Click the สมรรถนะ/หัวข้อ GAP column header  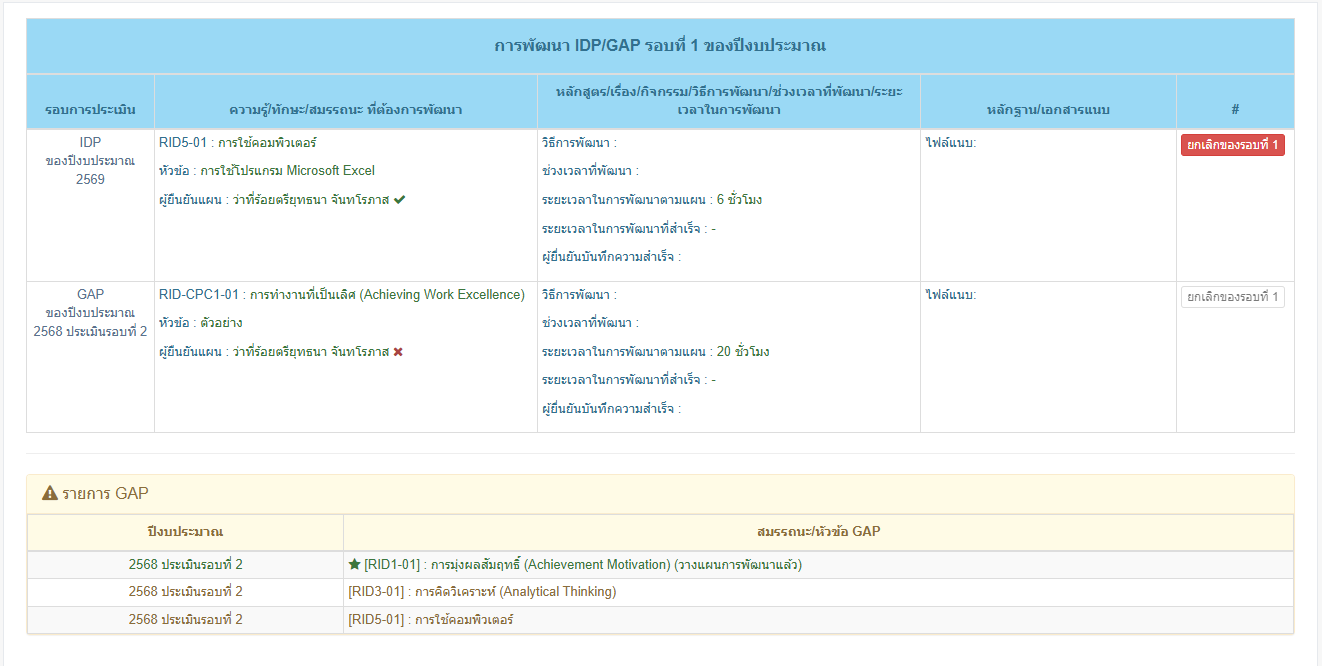pyautogui.click(x=819, y=531)
